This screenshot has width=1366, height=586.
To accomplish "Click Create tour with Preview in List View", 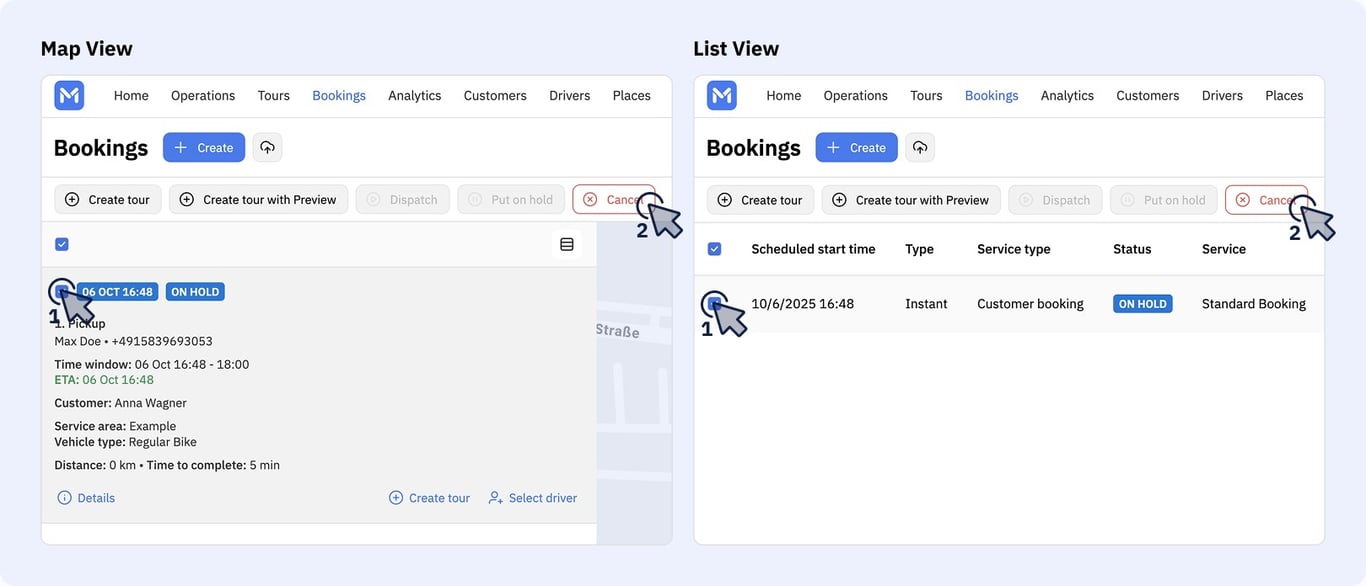I will pyautogui.click(x=912, y=199).
